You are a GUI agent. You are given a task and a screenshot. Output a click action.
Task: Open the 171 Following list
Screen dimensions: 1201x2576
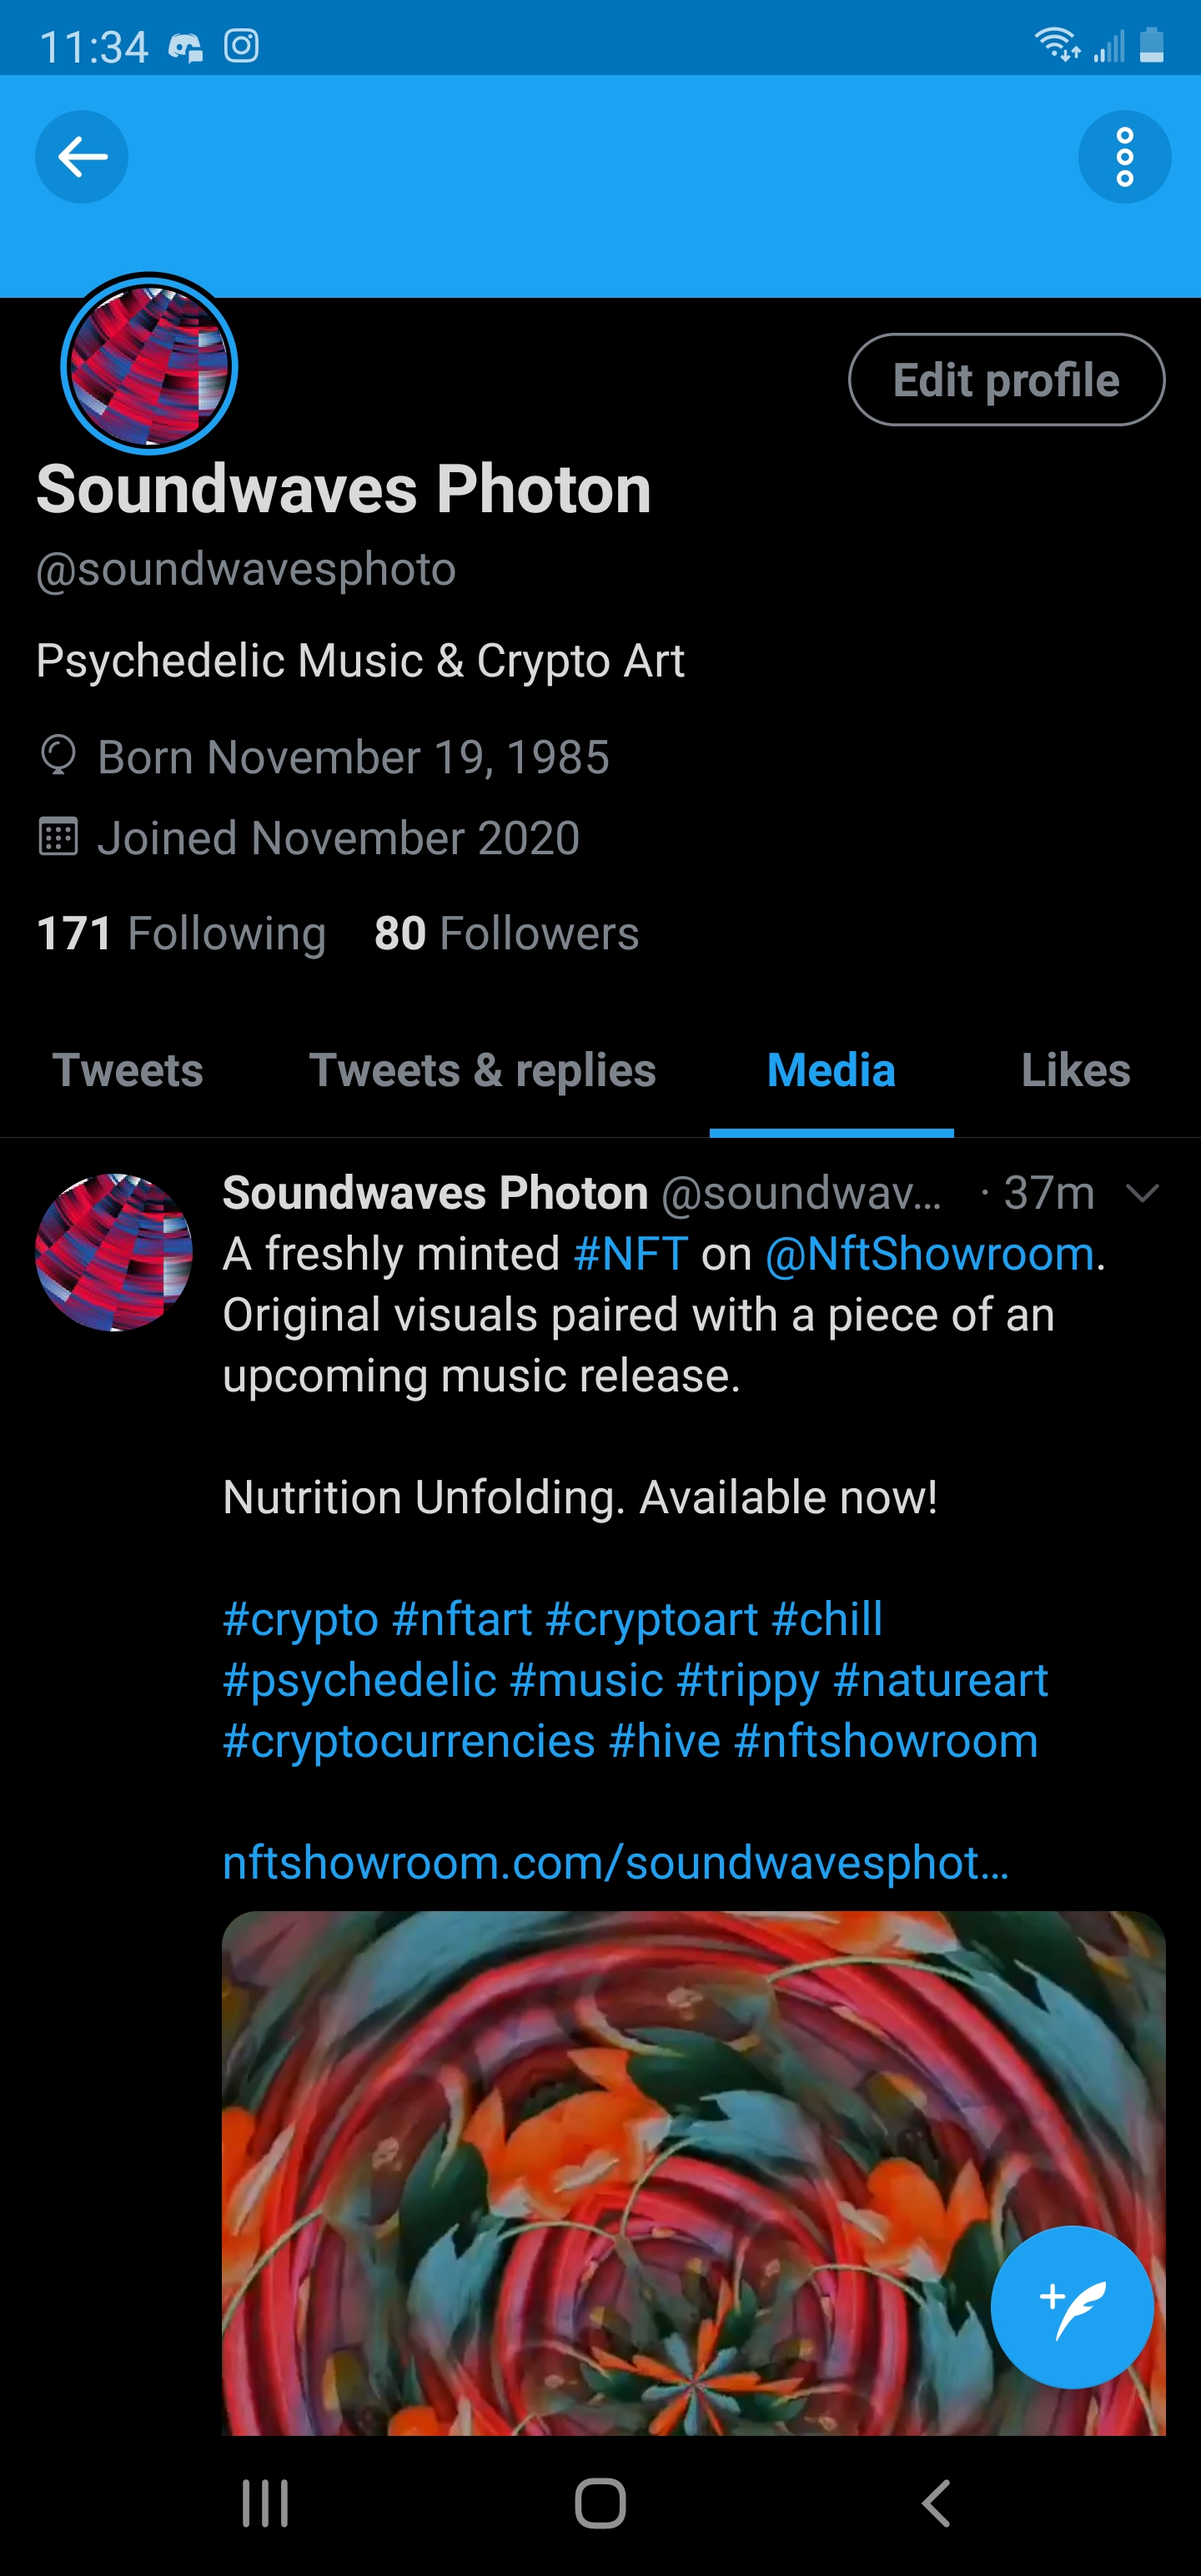click(181, 933)
